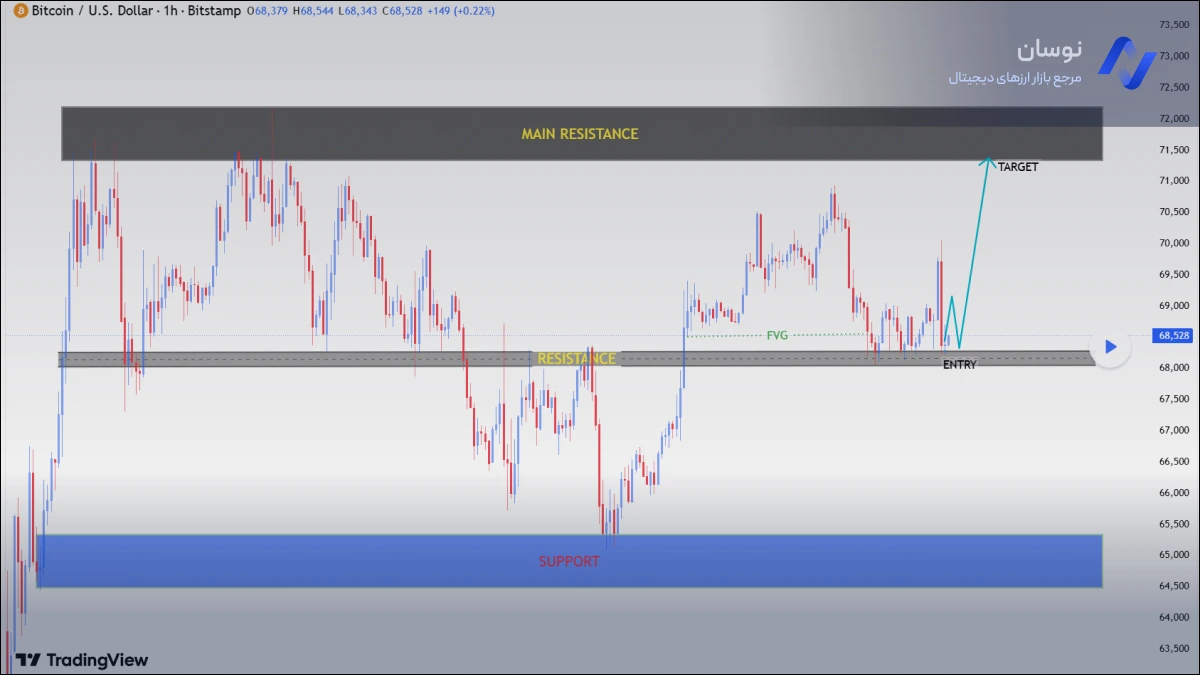
Task: Click the Nousan Persian title text
Action: click(x=1049, y=50)
